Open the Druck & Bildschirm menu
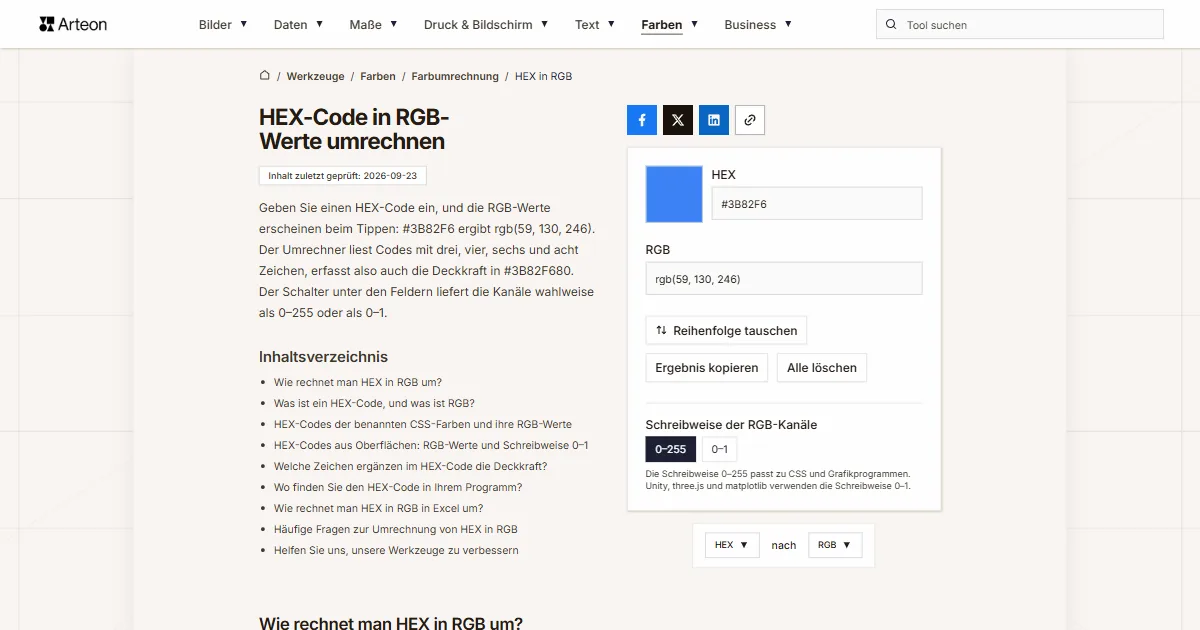The height and width of the screenshot is (630, 1200). (x=486, y=24)
